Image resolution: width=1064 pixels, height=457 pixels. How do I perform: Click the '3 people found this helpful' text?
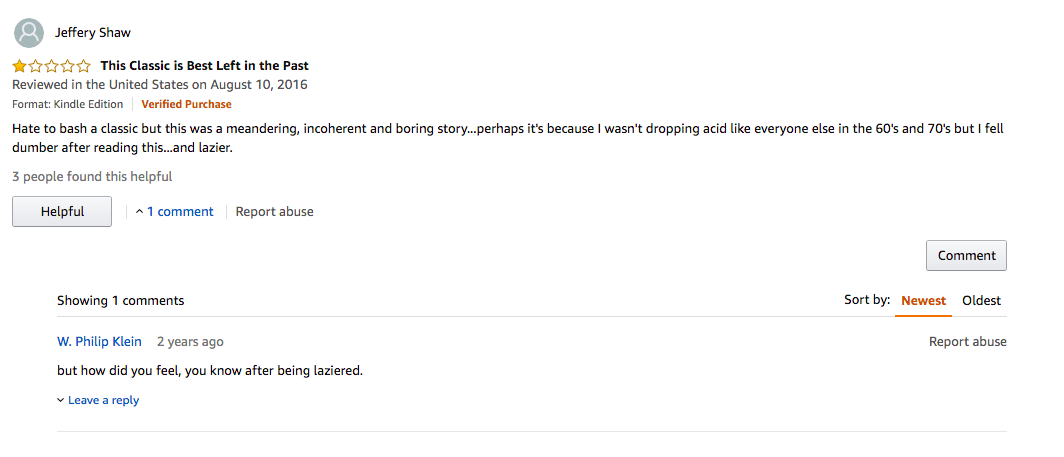92,177
